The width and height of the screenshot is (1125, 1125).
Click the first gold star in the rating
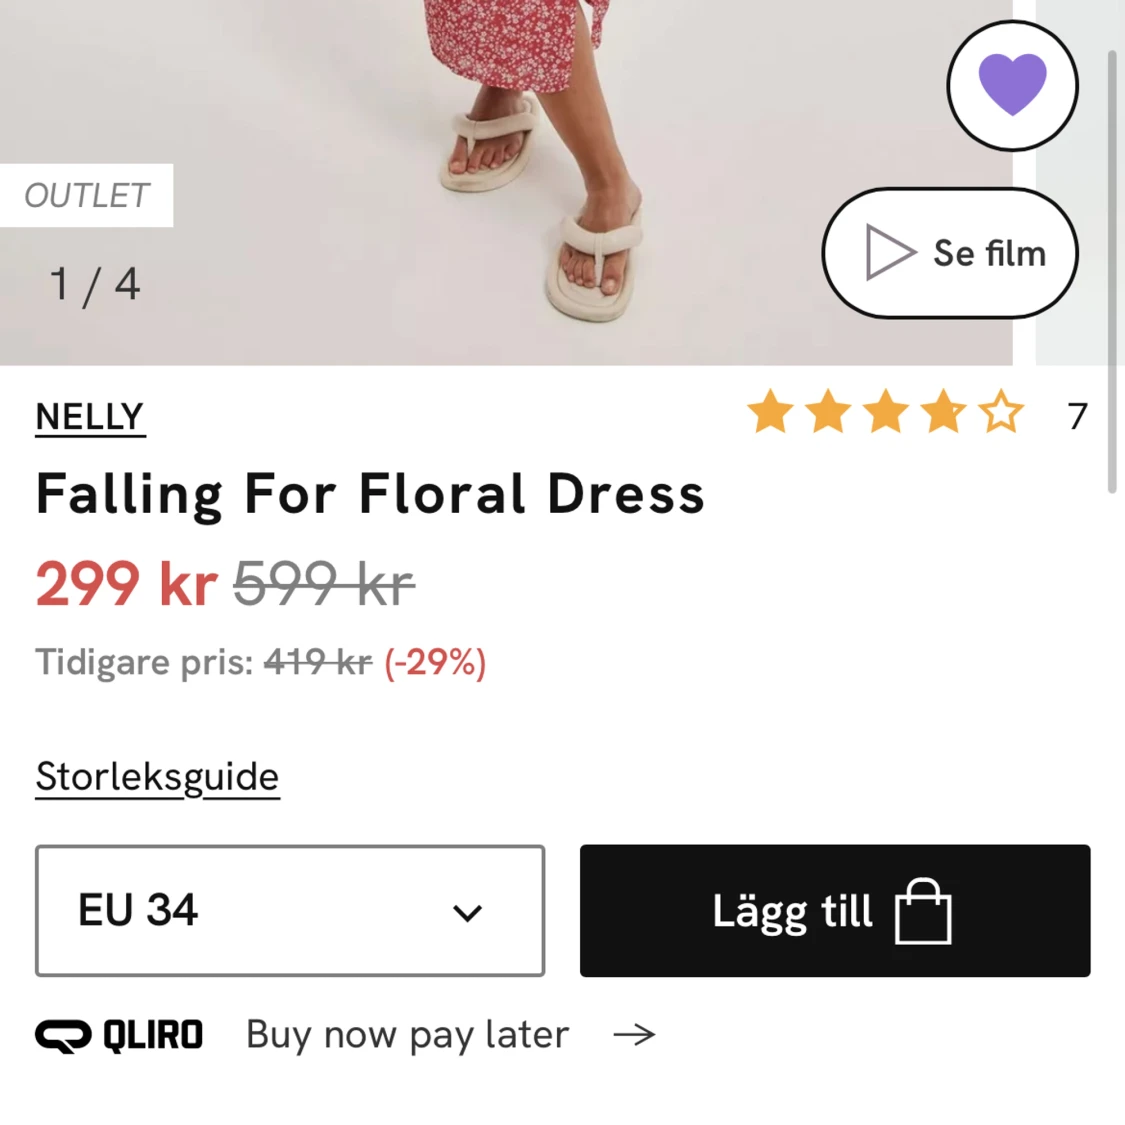tap(771, 411)
